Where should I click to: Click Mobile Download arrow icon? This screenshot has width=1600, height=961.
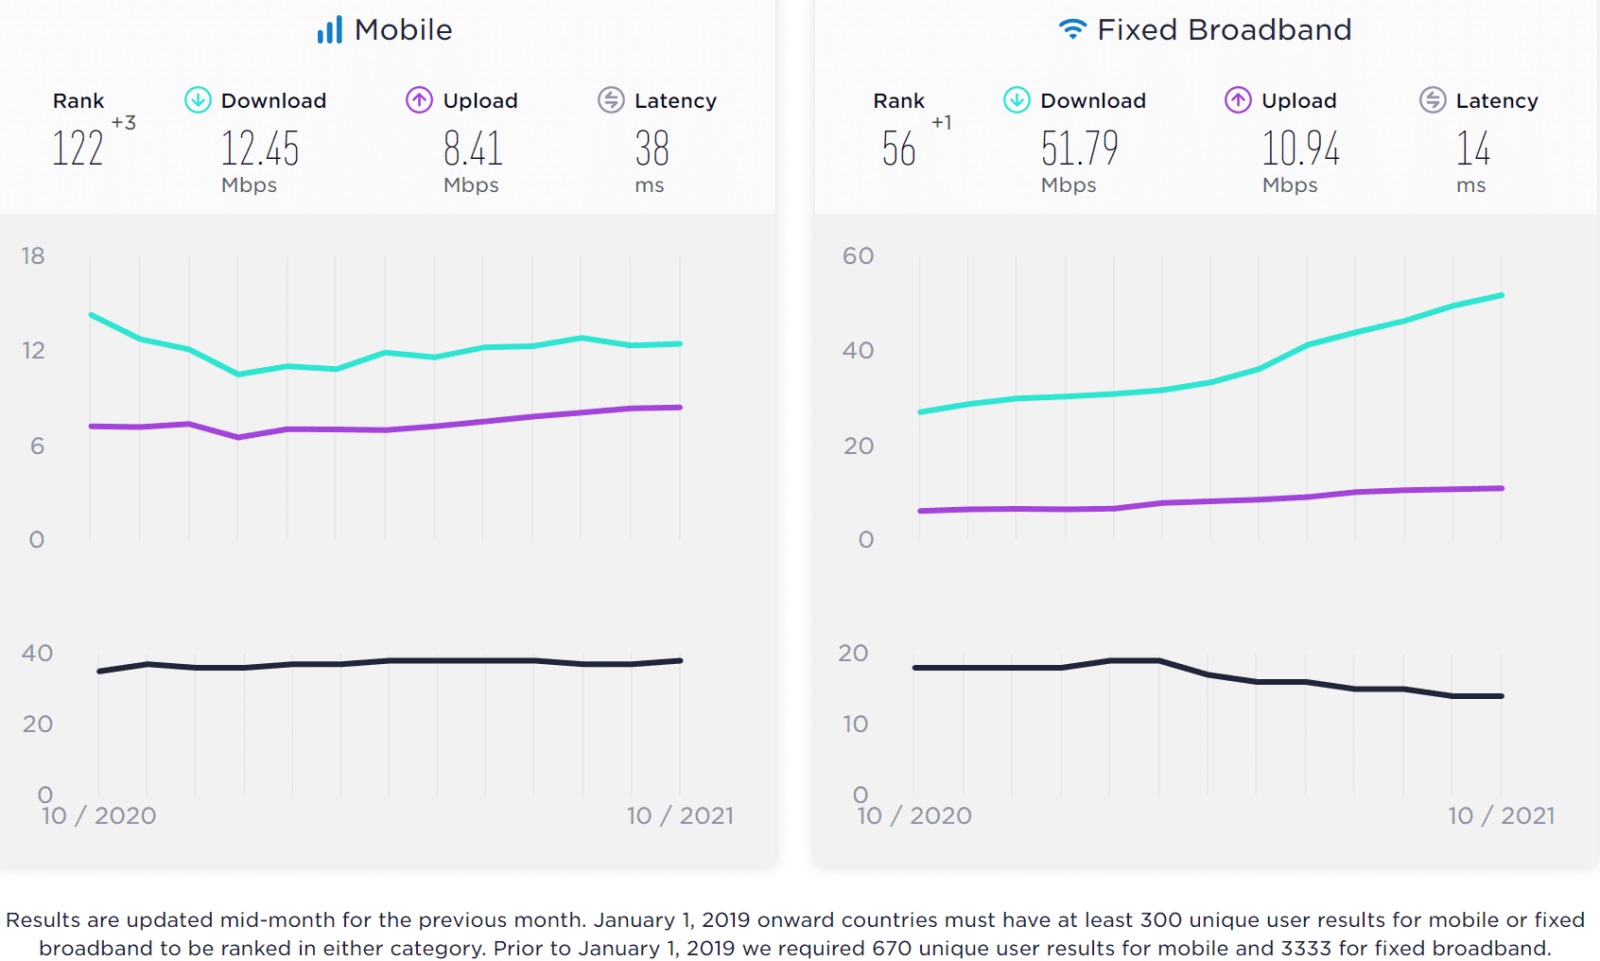[x=198, y=100]
